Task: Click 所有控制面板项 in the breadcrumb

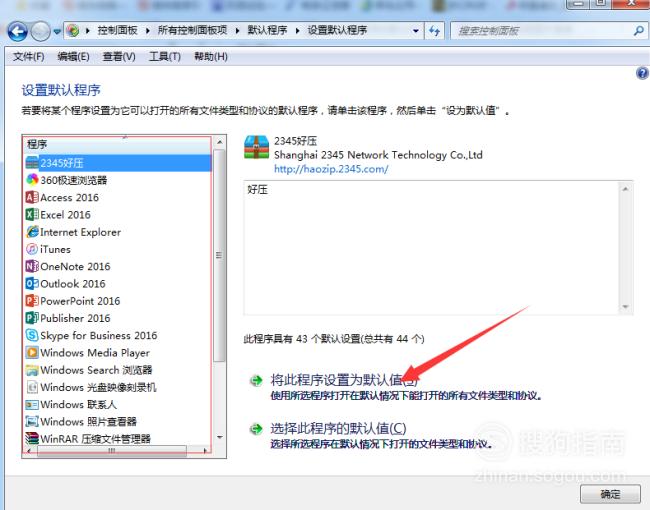Action: click(x=192, y=30)
